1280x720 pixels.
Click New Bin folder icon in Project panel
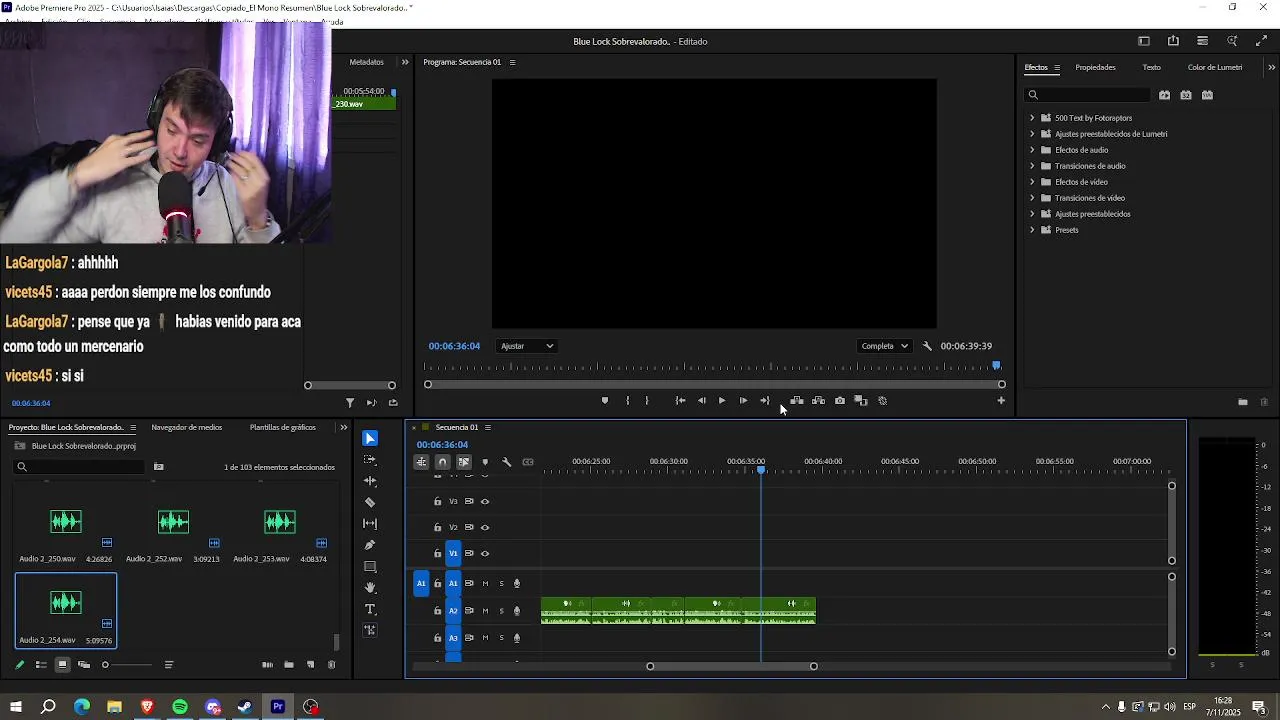coord(288,665)
